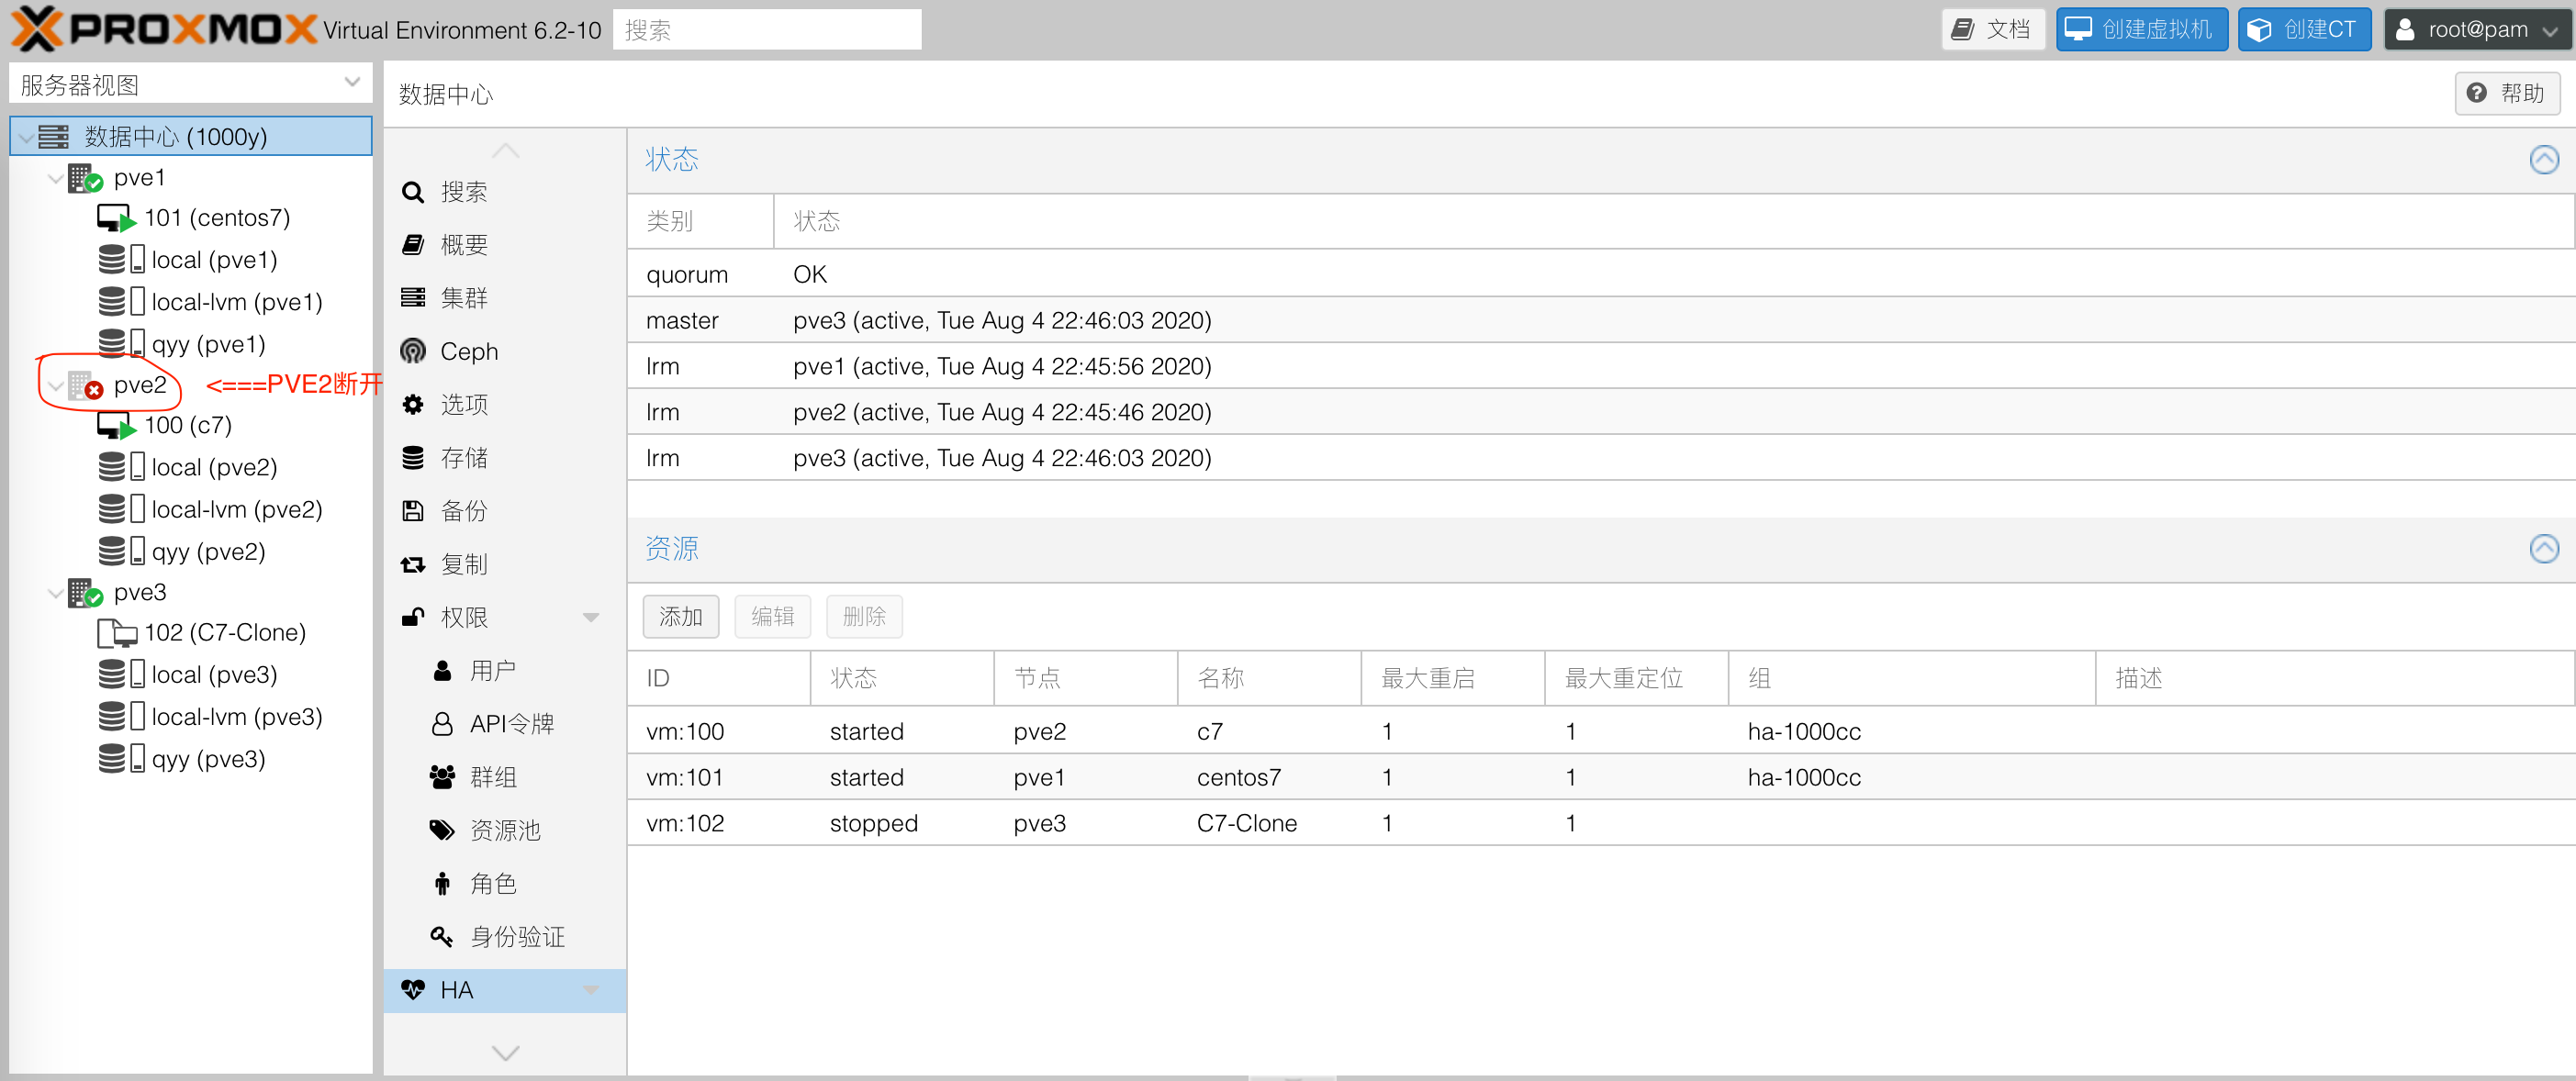This screenshot has width=2576, height=1081.
Task: Click the 帮助 button
Action: (x=2506, y=93)
